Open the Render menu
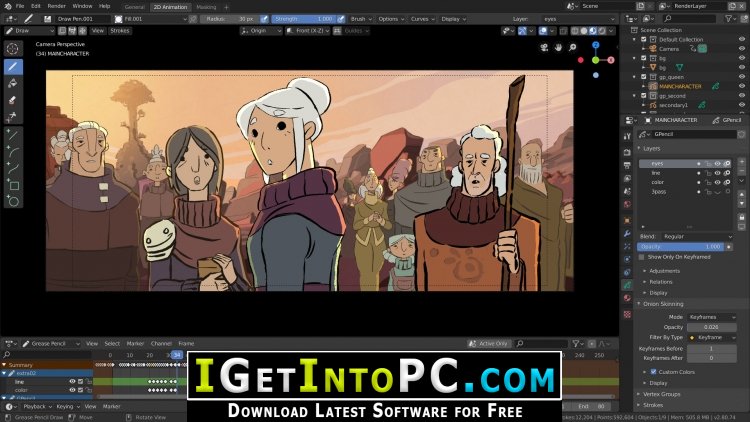Image resolution: width=750 pixels, height=422 pixels. click(56, 6)
